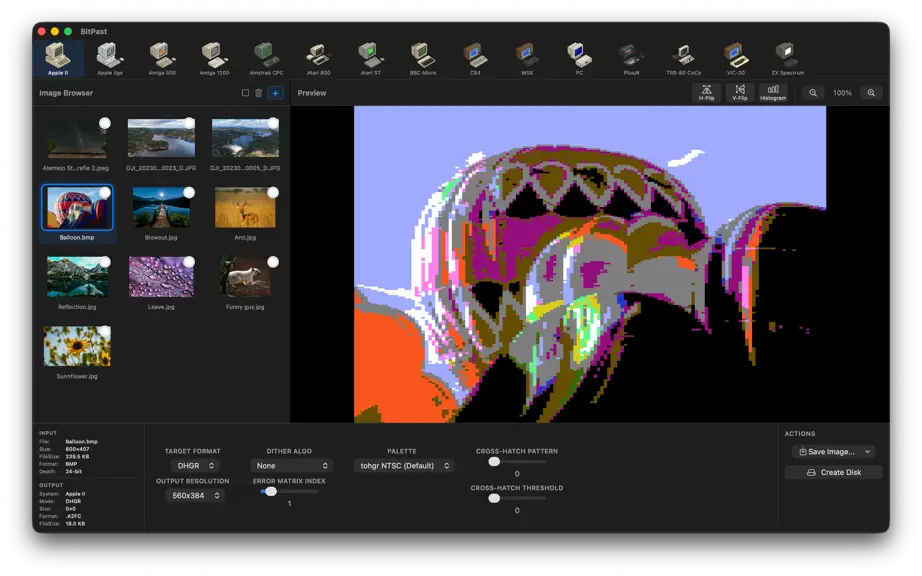Open the Blowout.jpg thumbnail image
This screenshot has width=922, height=576.
click(x=161, y=207)
